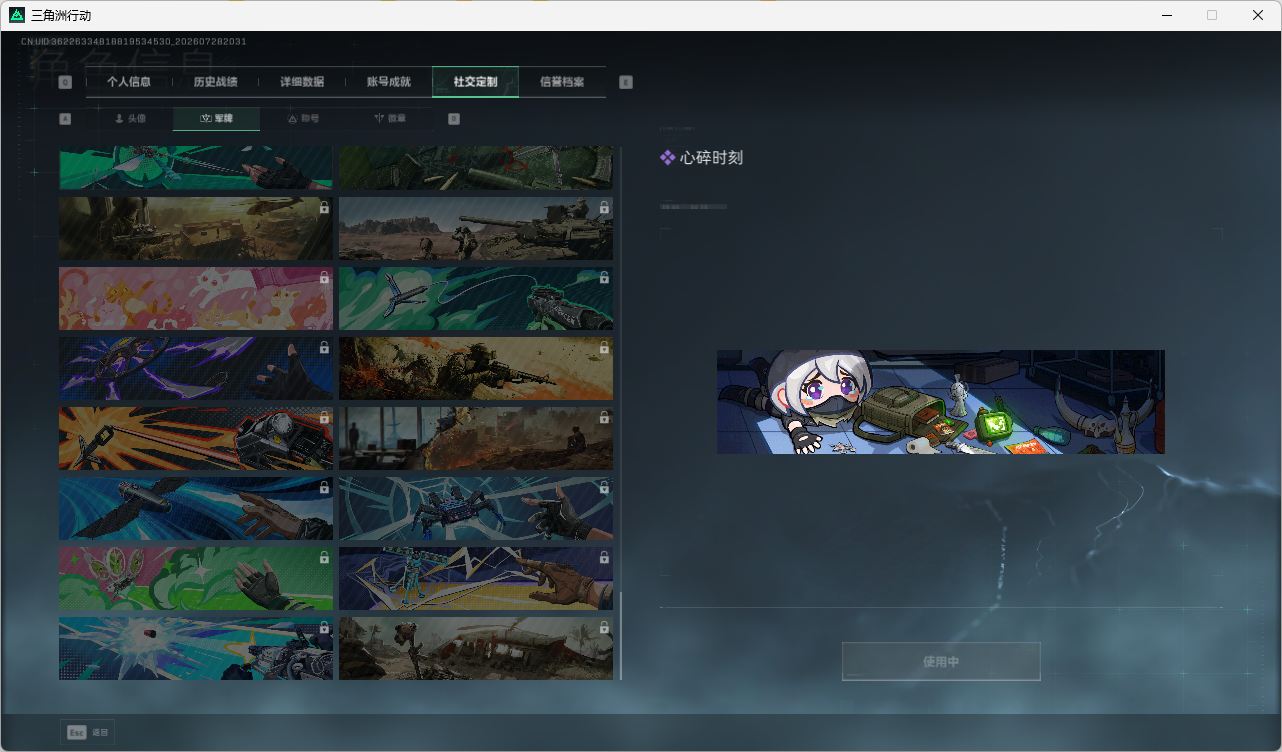Select the tank in desert dog tag

(476, 228)
